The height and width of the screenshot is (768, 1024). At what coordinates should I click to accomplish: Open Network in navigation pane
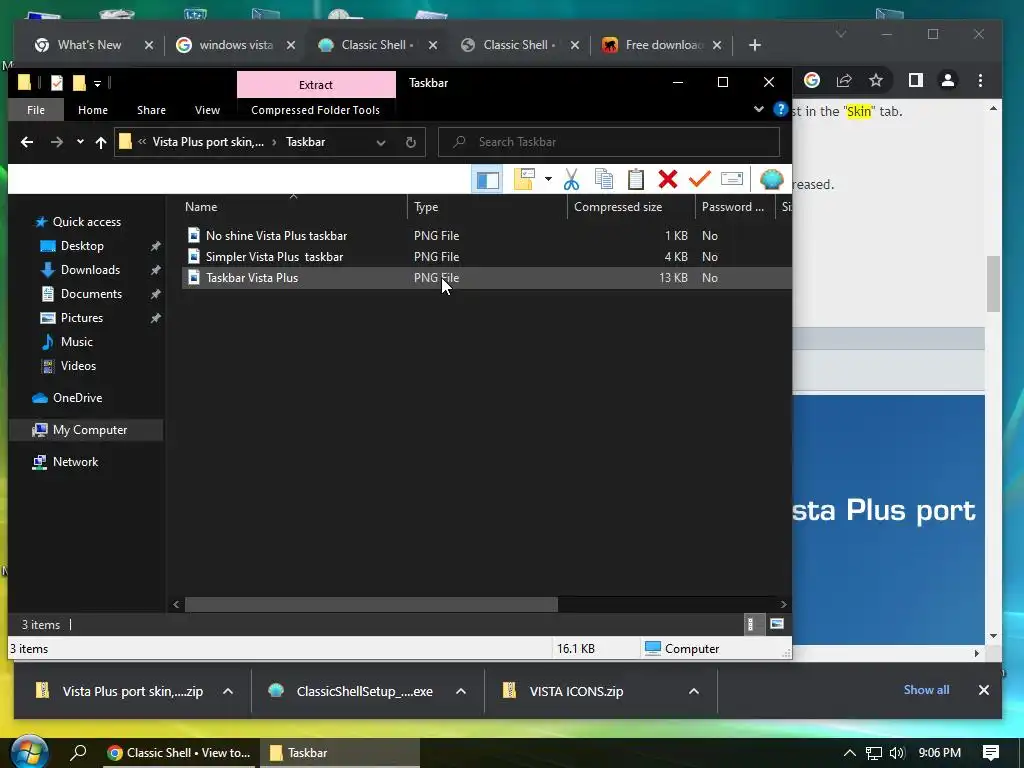click(x=75, y=462)
